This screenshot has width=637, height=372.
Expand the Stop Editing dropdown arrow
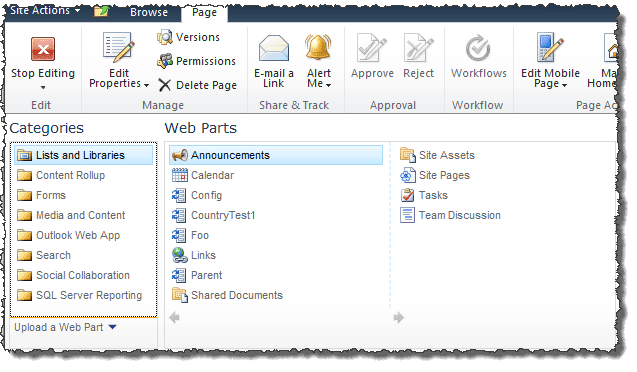[x=43, y=87]
